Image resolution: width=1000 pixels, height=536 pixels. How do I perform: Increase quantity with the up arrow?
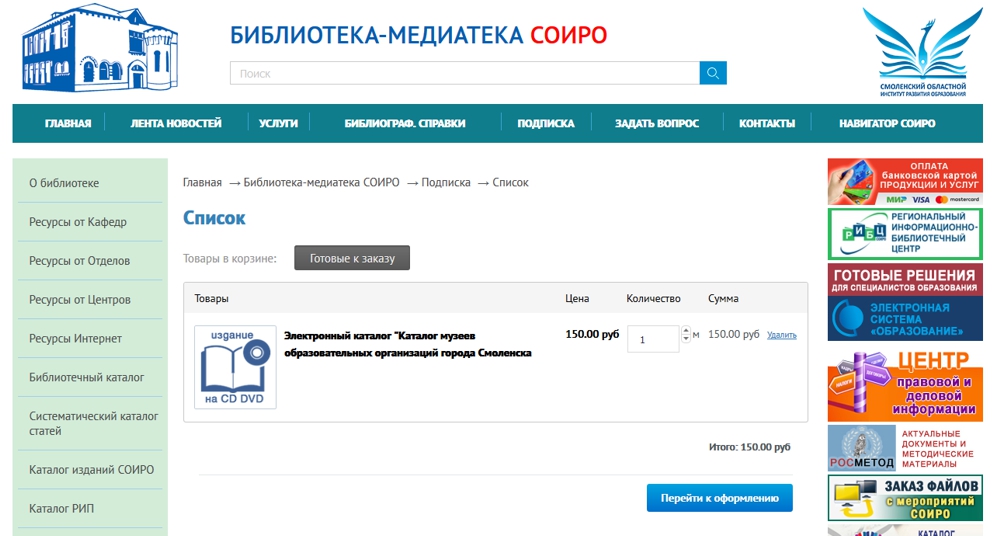pyautogui.click(x=686, y=331)
